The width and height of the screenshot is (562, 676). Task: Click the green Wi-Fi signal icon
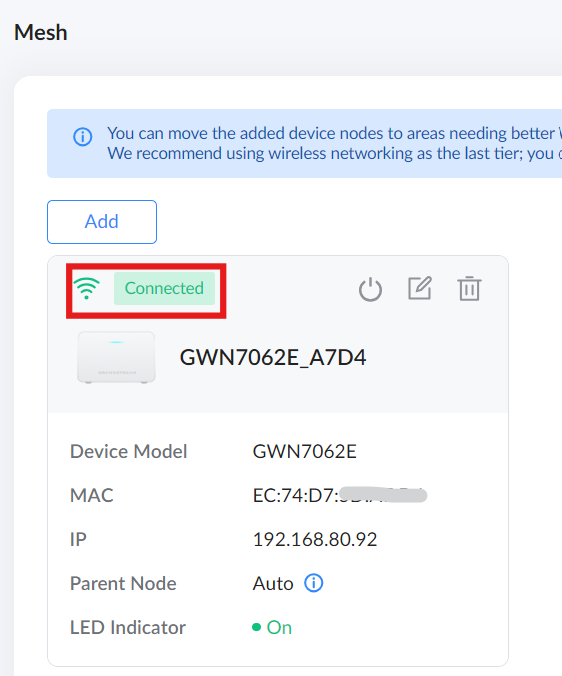click(87, 288)
